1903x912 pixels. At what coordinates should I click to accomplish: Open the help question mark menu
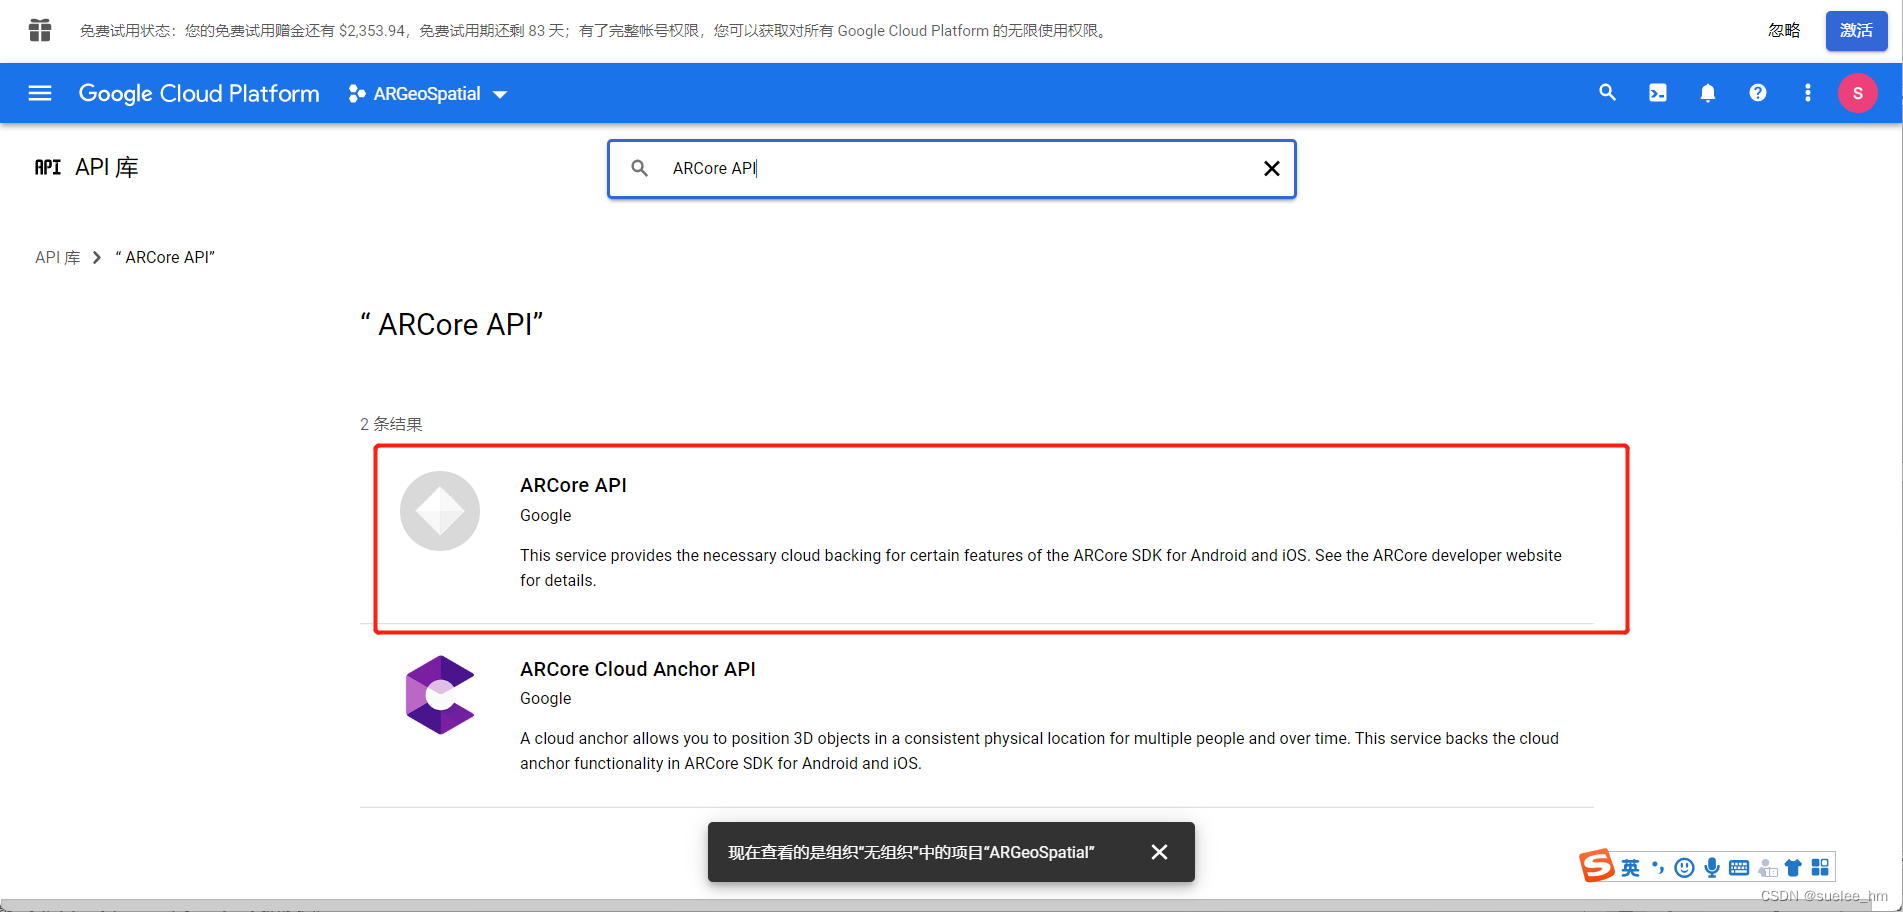tap(1757, 93)
